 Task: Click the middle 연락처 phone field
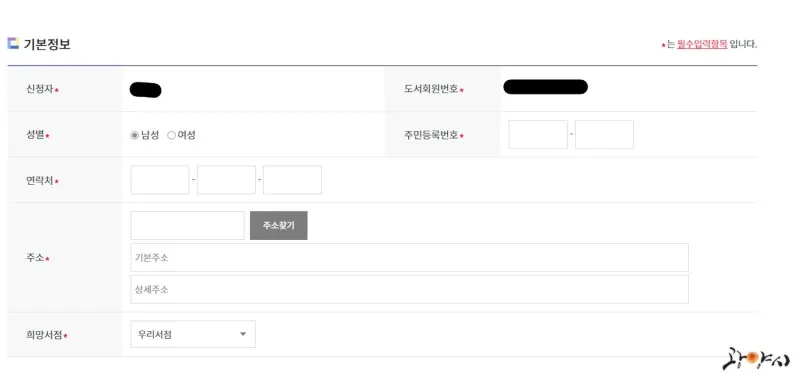[227, 180]
